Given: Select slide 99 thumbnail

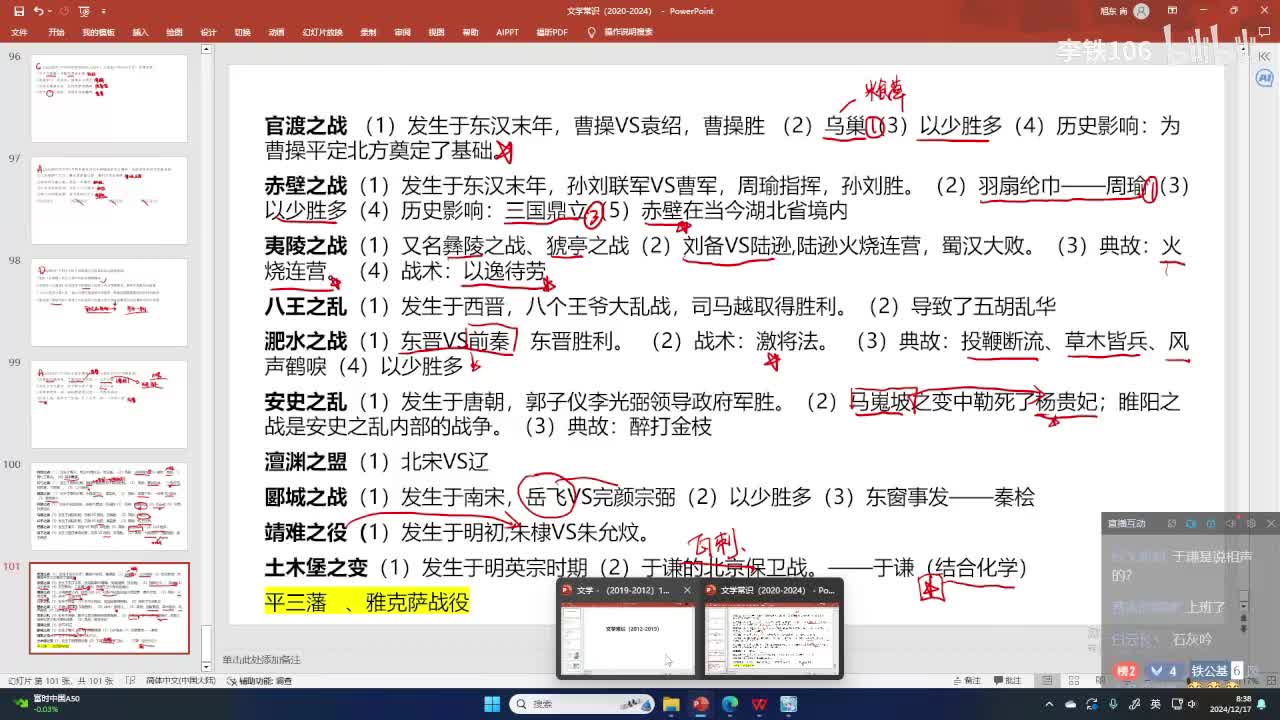Looking at the screenshot, I should tap(109, 404).
